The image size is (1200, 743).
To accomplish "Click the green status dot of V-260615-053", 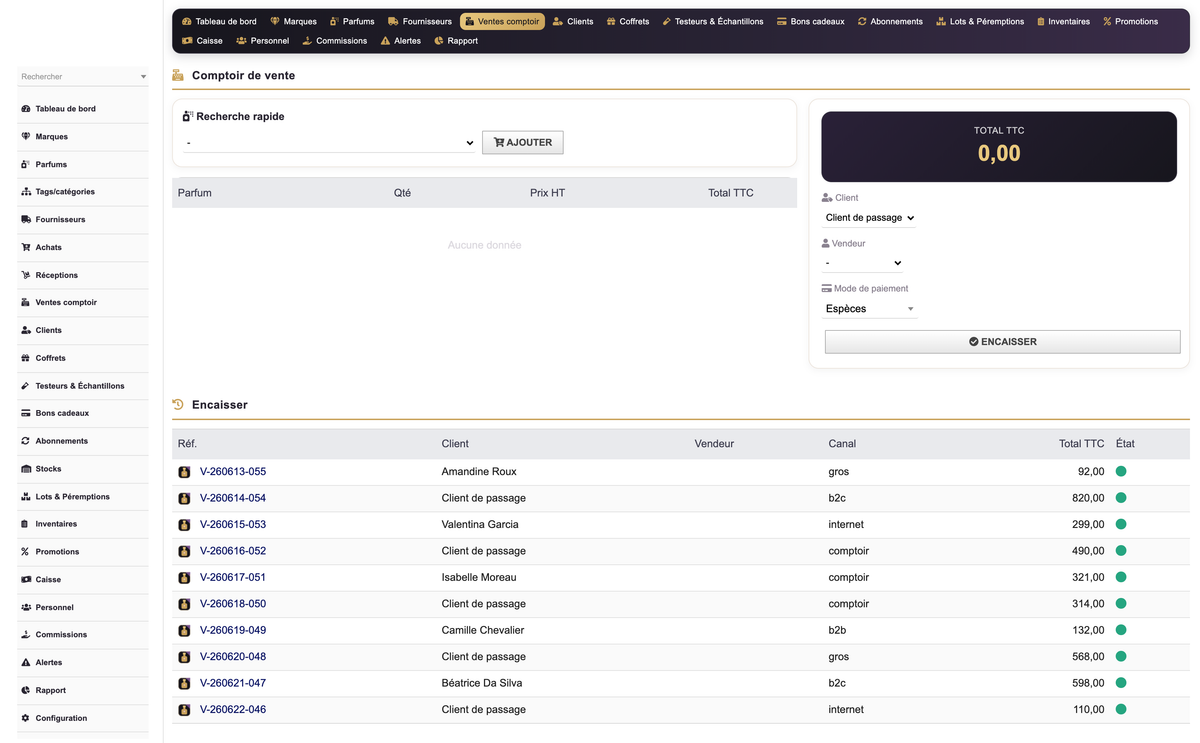I will 1121,525.
